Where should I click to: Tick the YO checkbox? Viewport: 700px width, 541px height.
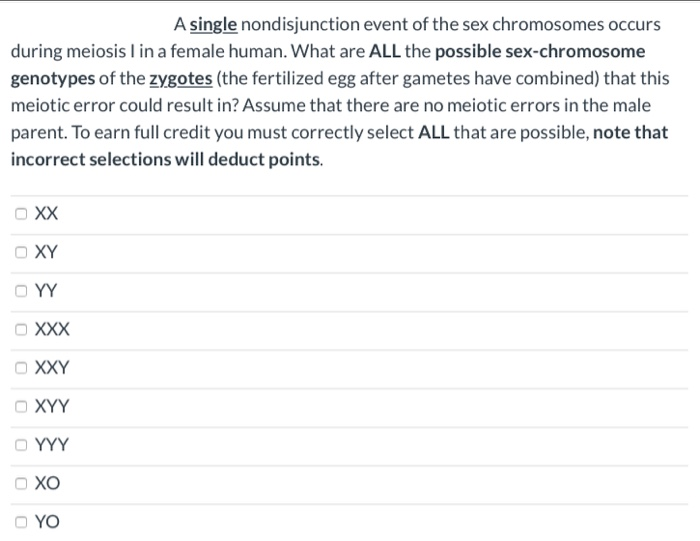(x=21, y=522)
